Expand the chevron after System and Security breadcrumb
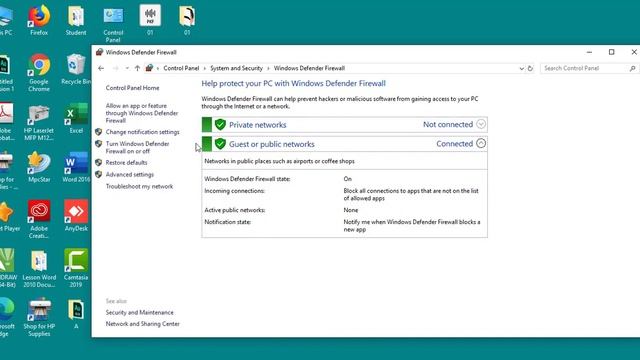The image size is (640, 360). pos(268,69)
